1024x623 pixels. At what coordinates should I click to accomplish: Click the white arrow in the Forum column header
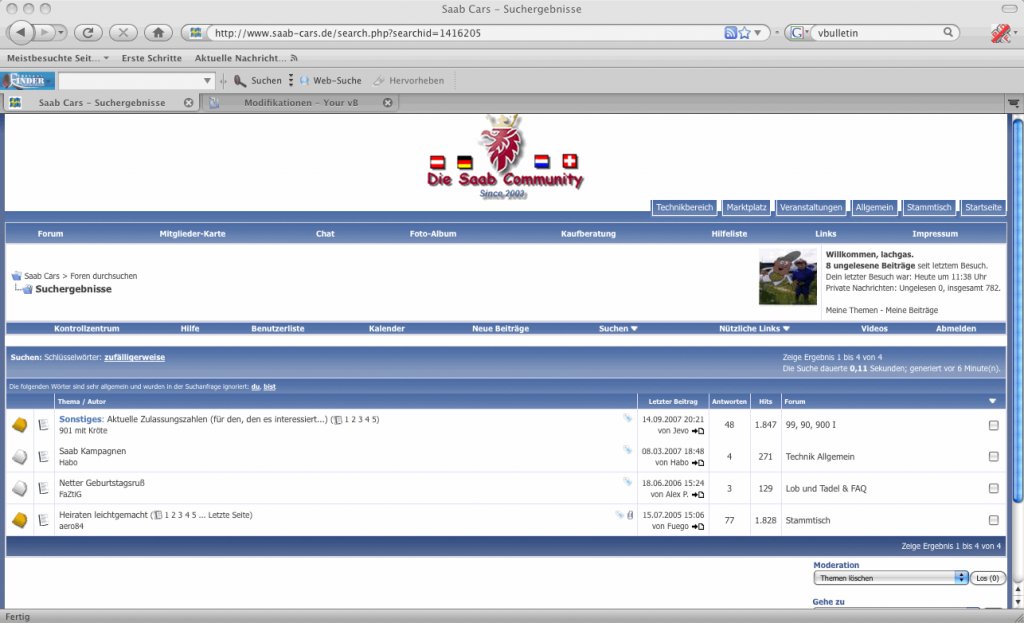pos(992,402)
